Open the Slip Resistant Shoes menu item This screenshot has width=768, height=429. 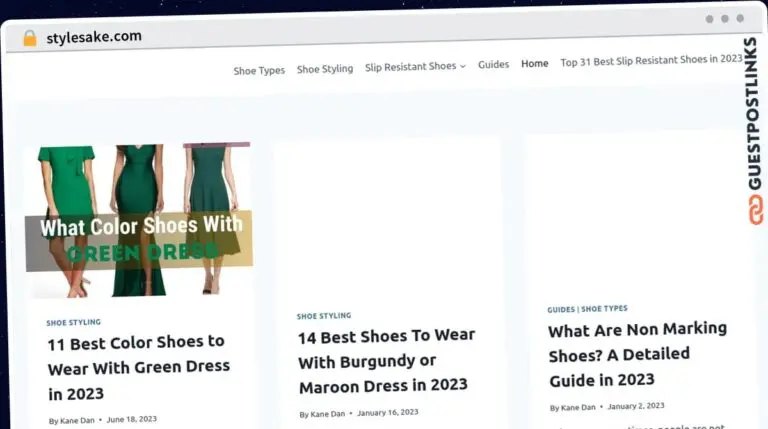click(x=410, y=67)
